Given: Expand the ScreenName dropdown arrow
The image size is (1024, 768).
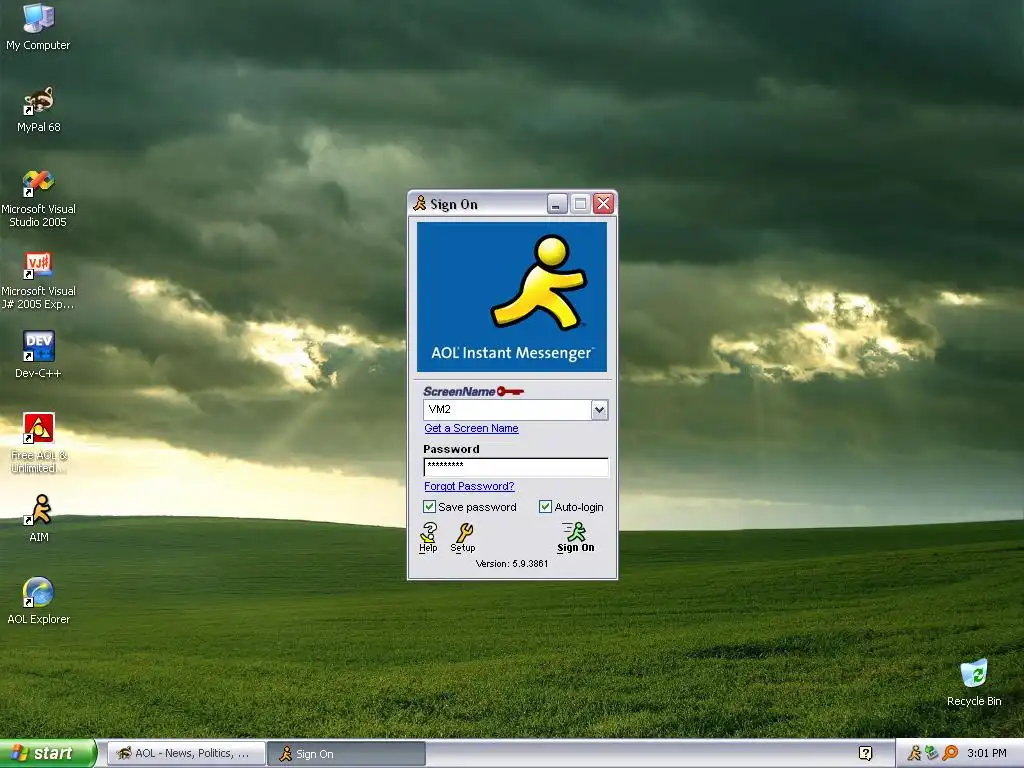Looking at the screenshot, I should click(x=600, y=410).
